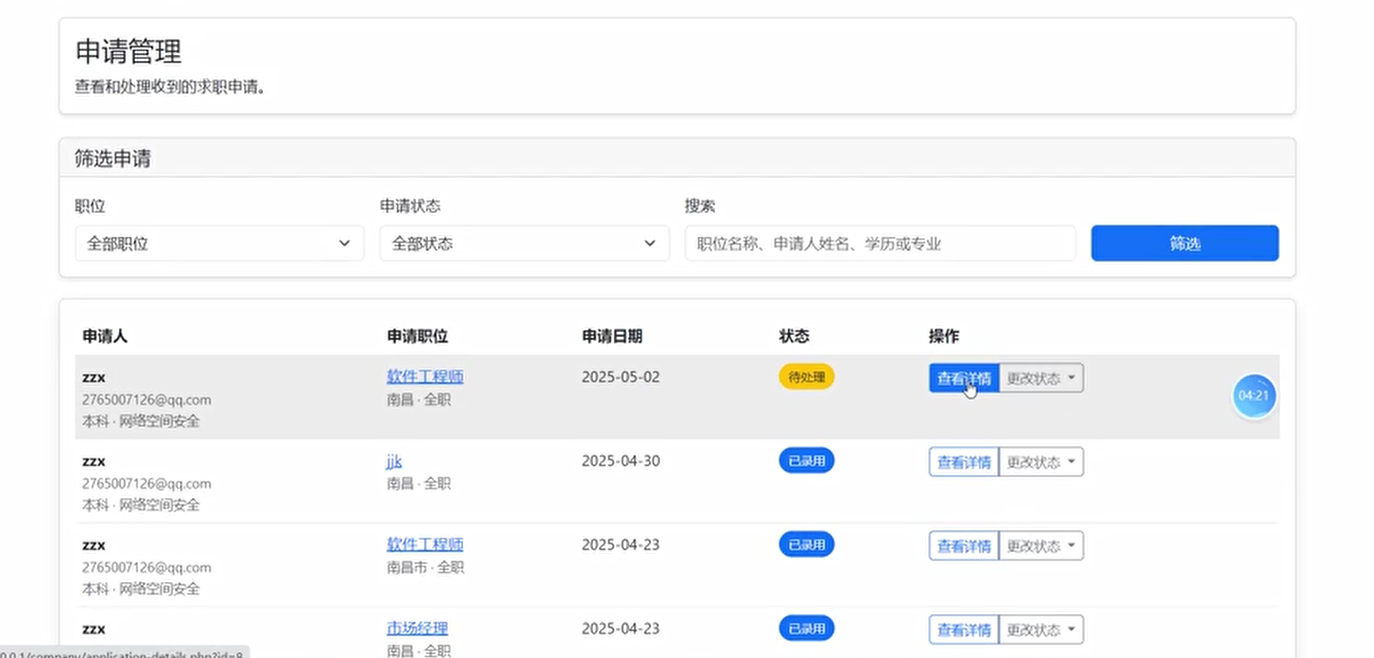1374x658 pixels.
Task: Click the application-details URL at bottom left
Action: click(x=120, y=653)
